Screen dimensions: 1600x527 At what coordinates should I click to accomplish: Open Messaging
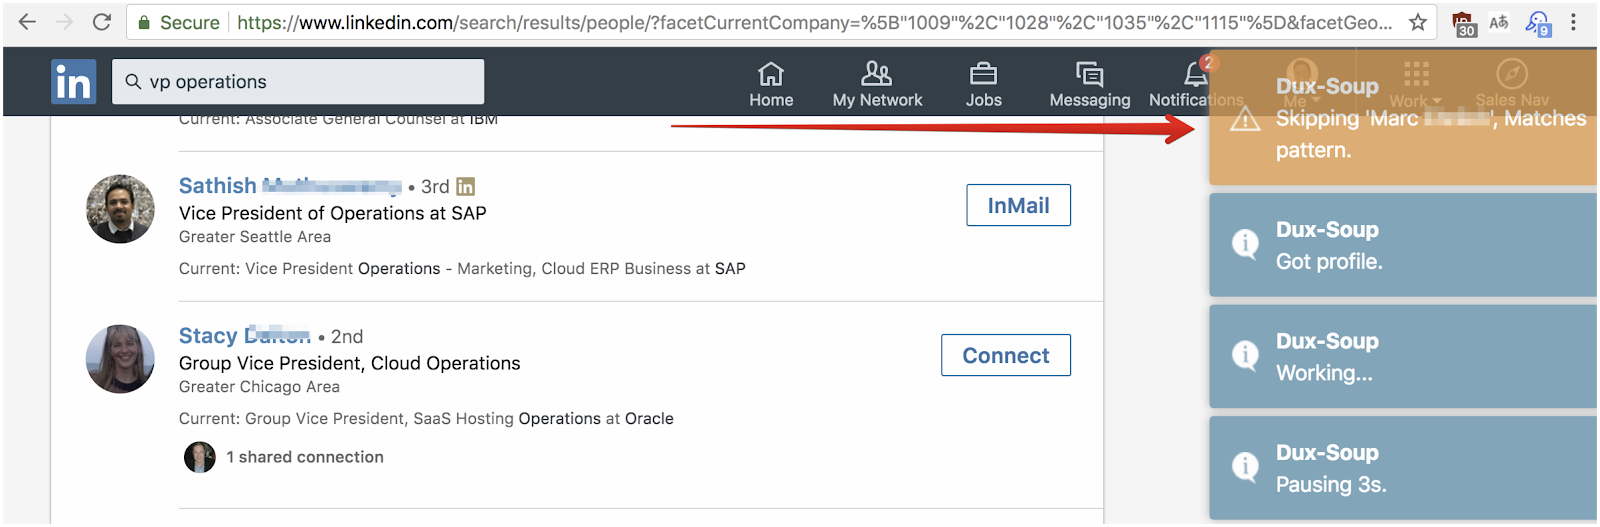click(1089, 85)
